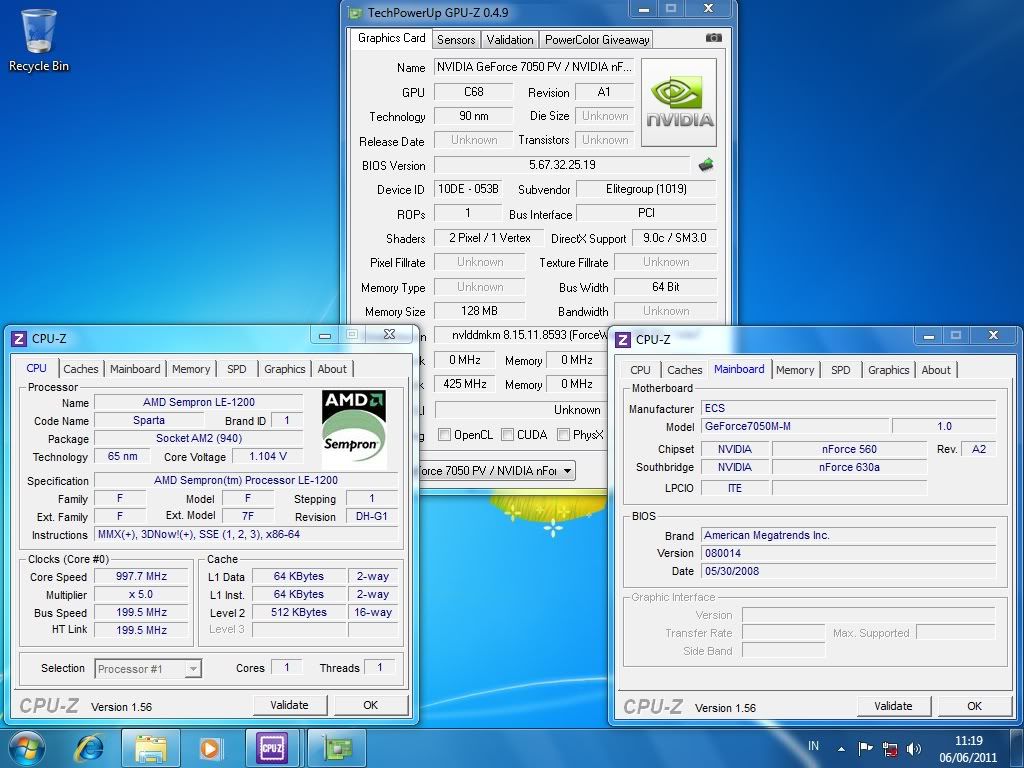This screenshot has width=1024, height=768.
Task: Select the Graphics Card tab in GPU-Z
Action: (x=392, y=38)
